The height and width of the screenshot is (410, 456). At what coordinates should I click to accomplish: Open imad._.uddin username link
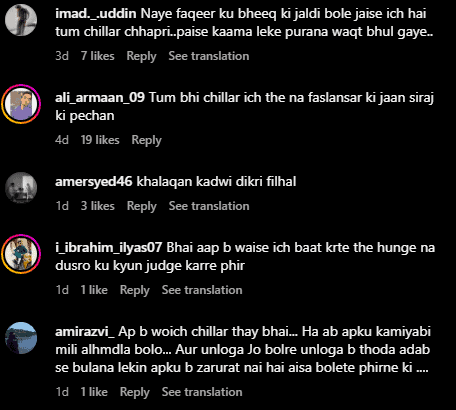[x=96, y=14]
